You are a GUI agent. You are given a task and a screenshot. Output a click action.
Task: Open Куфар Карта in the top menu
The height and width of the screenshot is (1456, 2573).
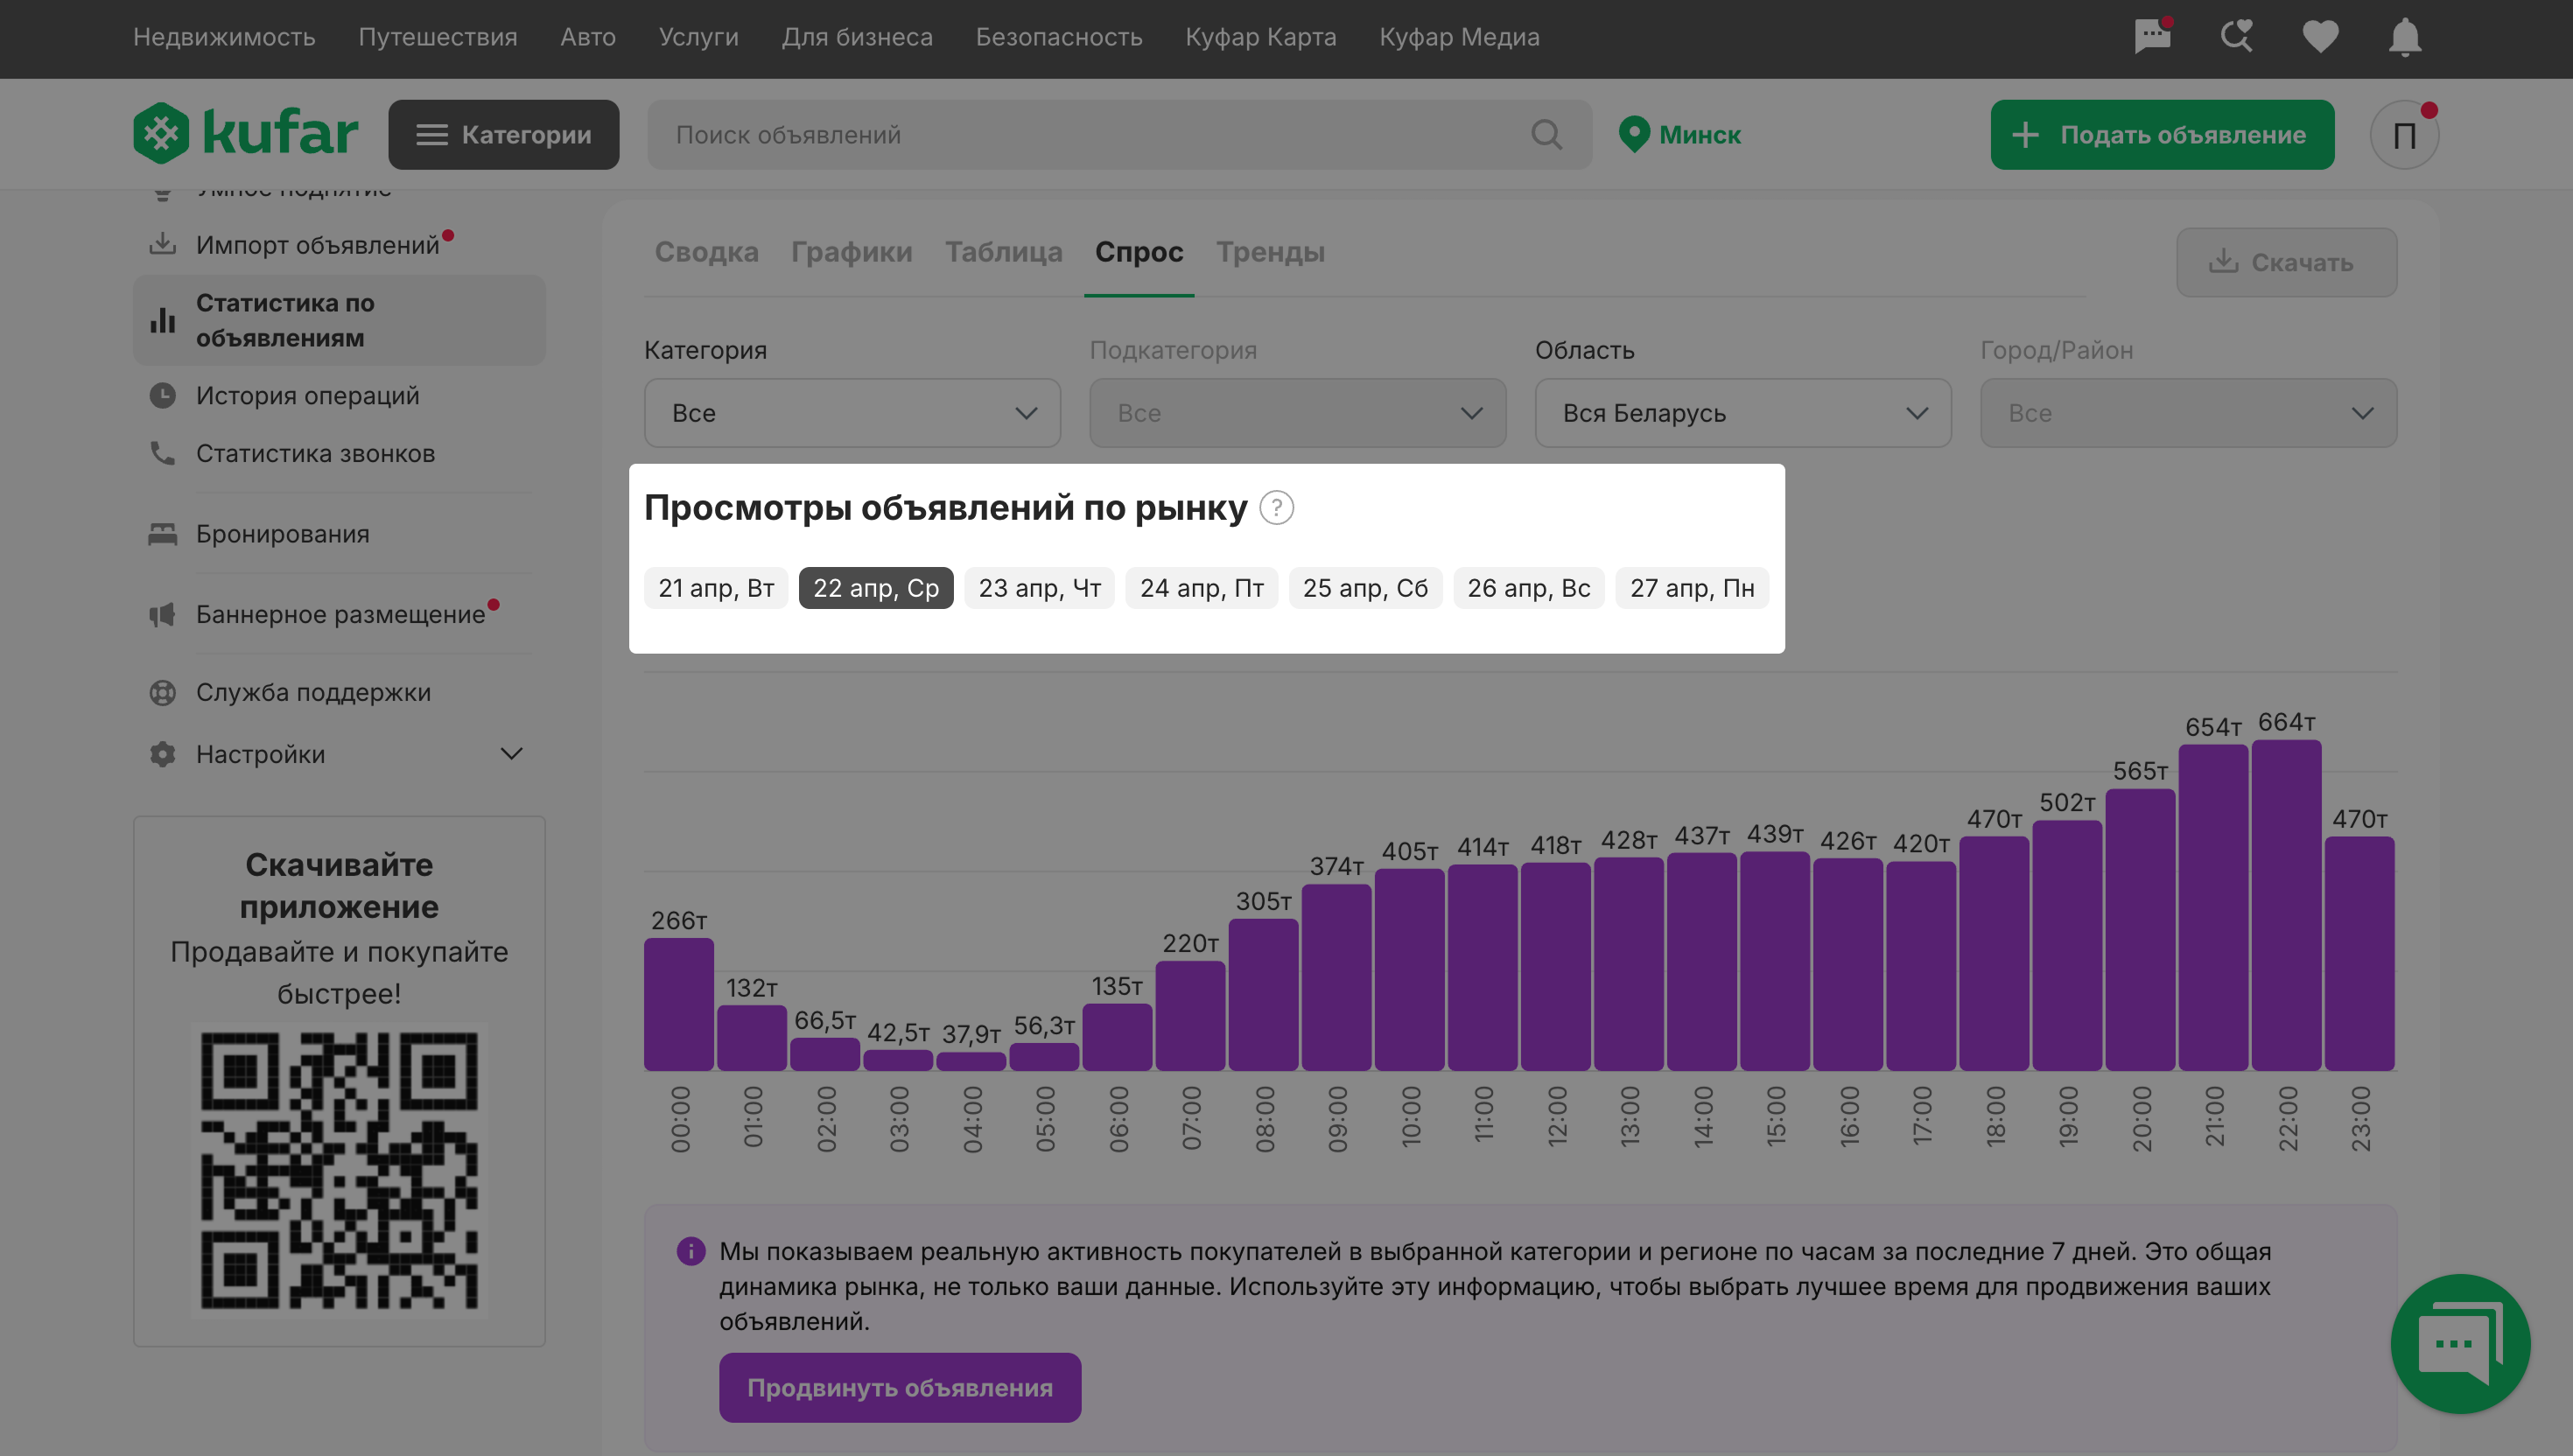[x=1261, y=37]
